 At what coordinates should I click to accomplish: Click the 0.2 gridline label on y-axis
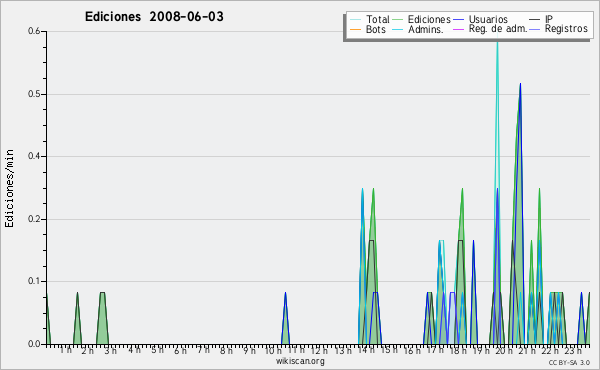[x=34, y=219]
